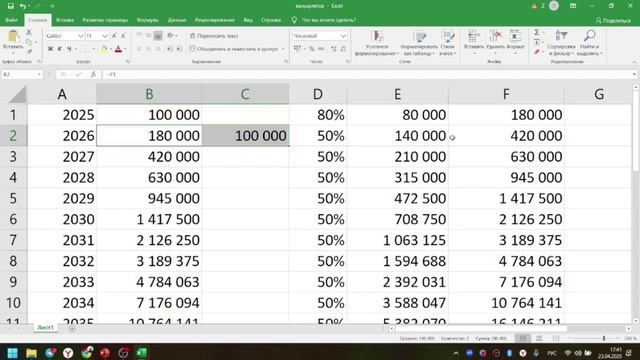640x360 pixels.
Task: Collapse the ribbon with the chevron arrow
Action: click(634, 62)
